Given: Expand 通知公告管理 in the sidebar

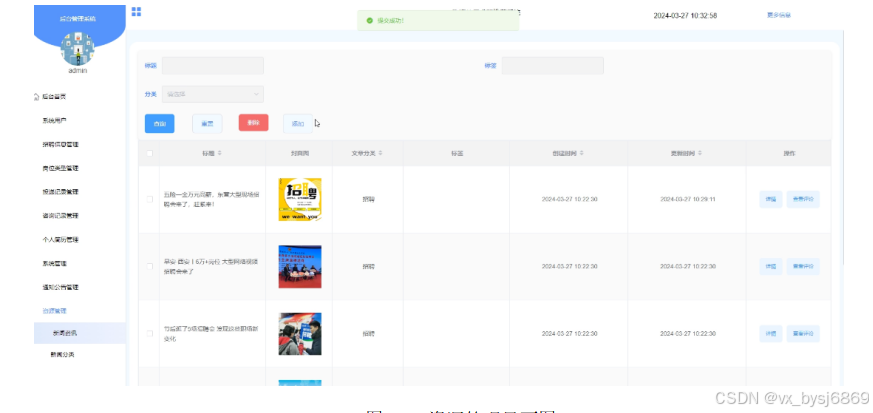Looking at the screenshot, I should tap(61, 287).
